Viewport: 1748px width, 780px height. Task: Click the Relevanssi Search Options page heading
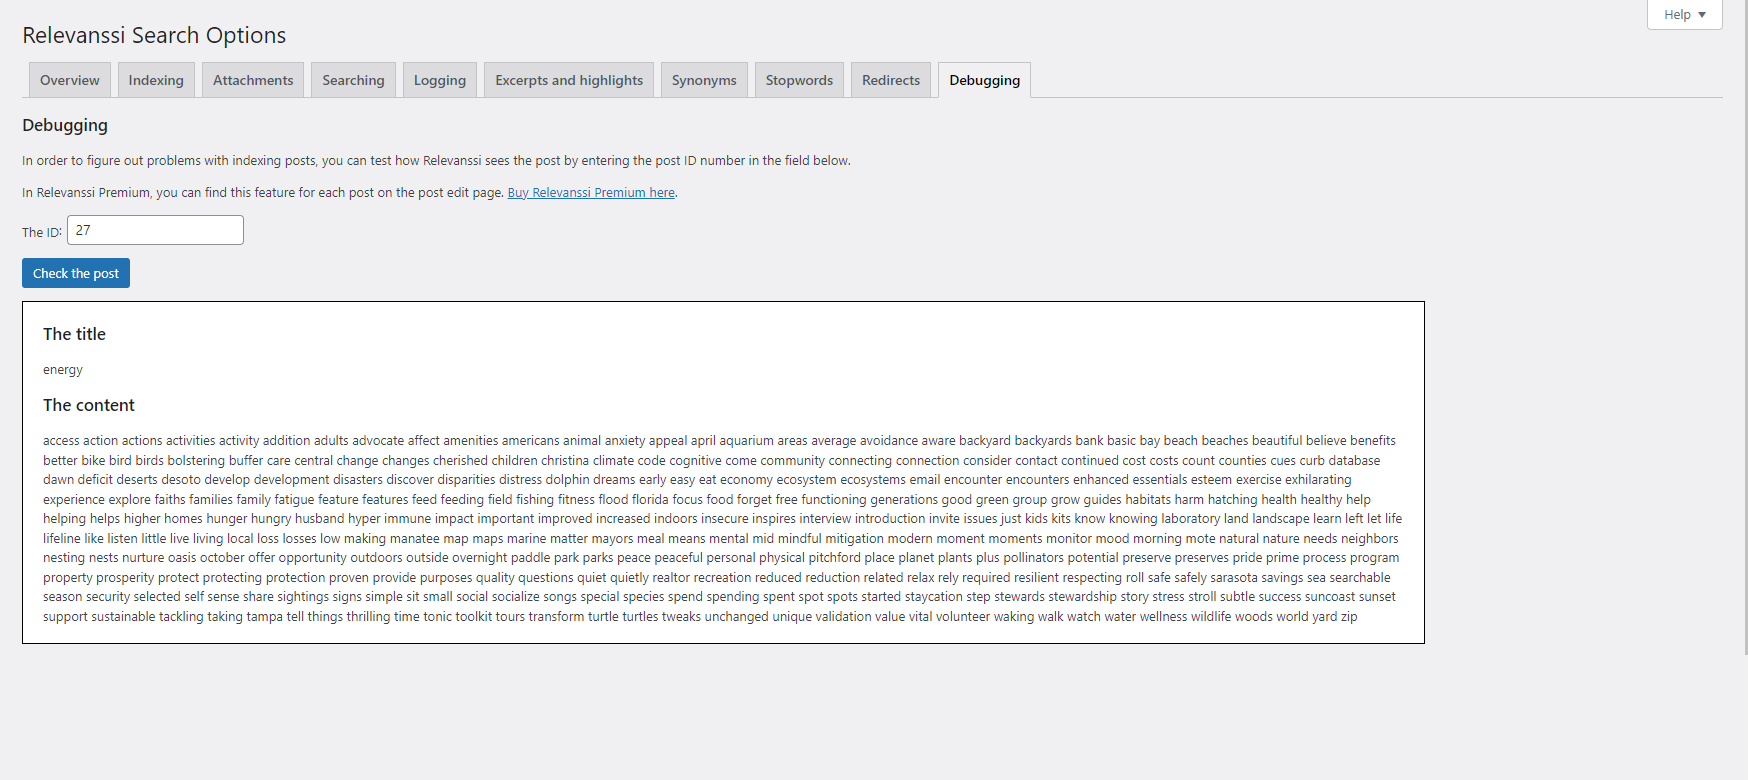pos(154,35)
